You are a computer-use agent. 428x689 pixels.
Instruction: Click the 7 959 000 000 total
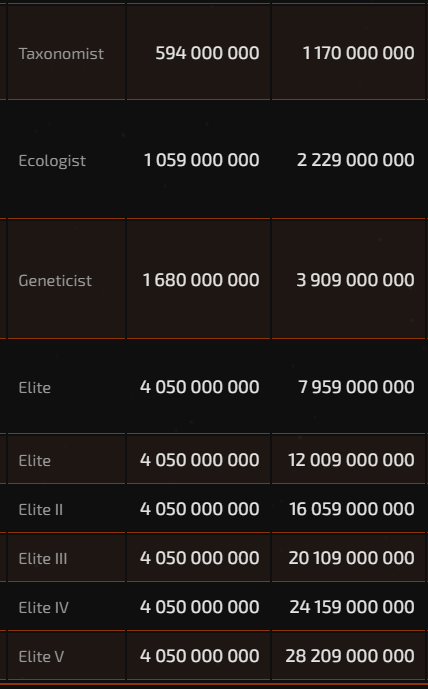(x=356, y=387)
